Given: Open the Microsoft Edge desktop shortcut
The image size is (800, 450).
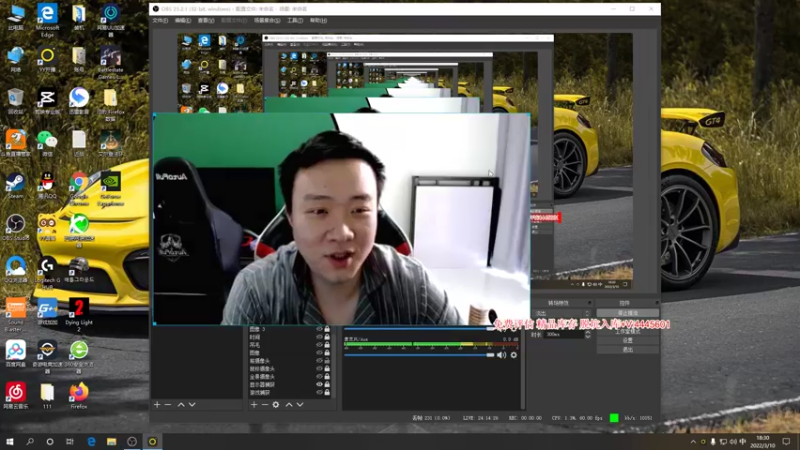Looking at the screenshot, I should click(47, 20).
